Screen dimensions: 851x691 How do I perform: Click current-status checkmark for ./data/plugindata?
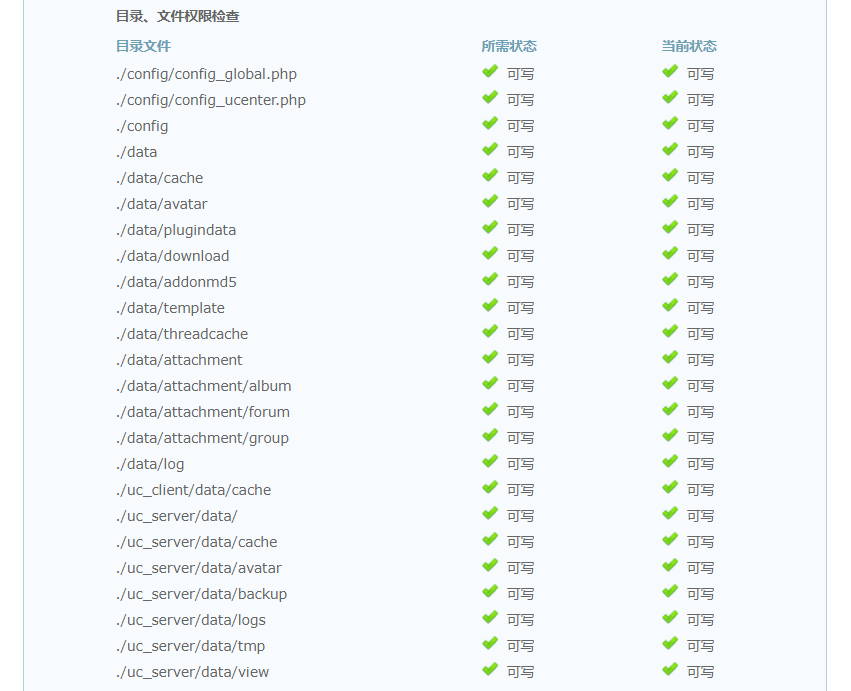coord(670,228)
